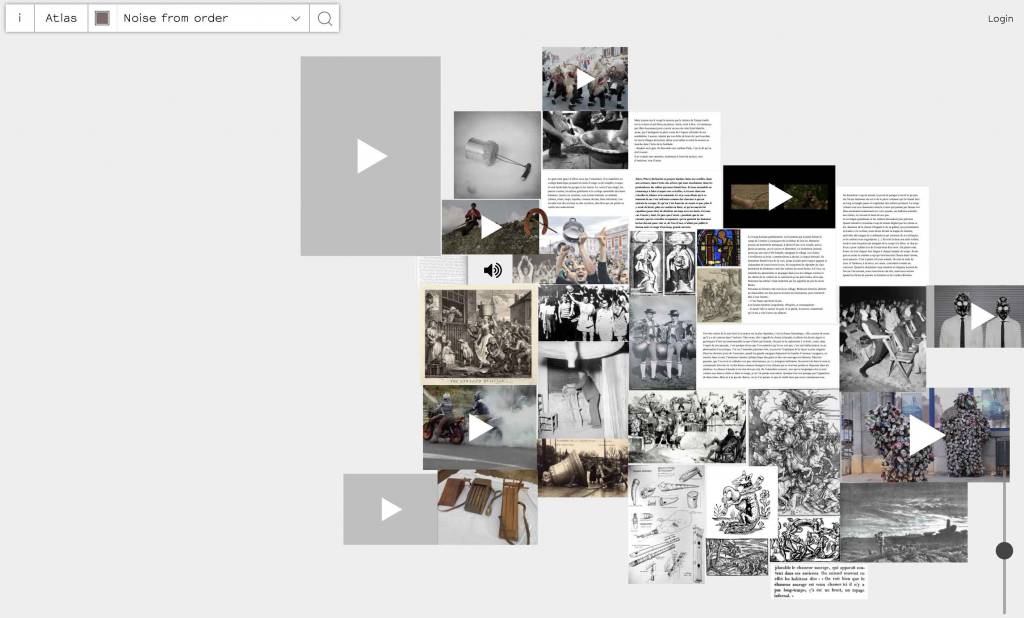Open the info 'i' button

[x=20, y=18]
